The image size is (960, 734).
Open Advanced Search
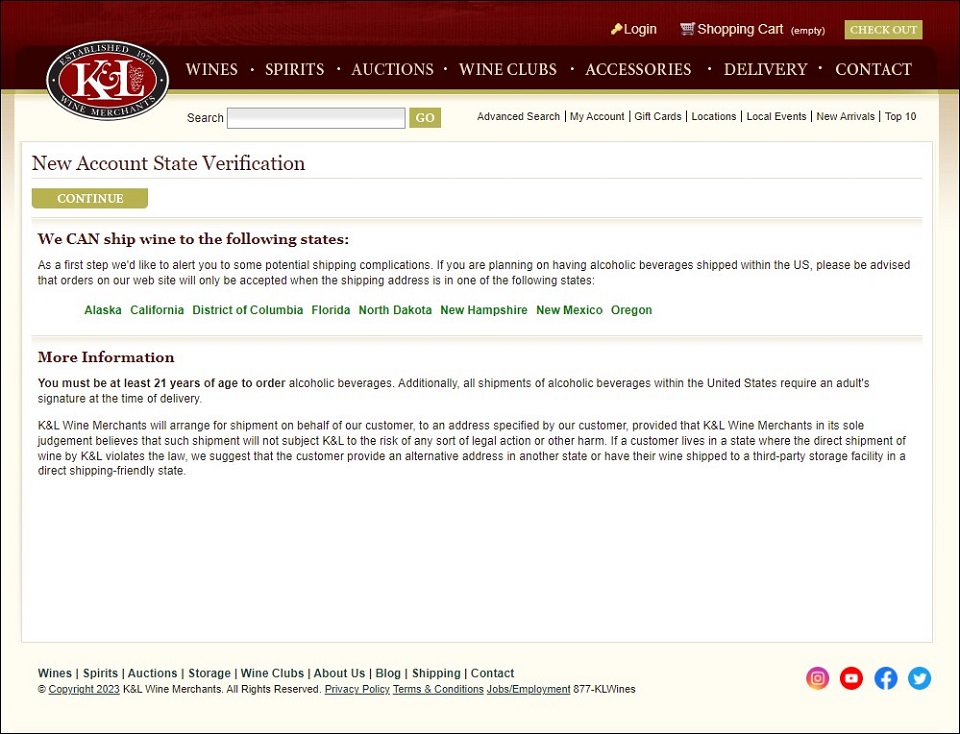519,116
